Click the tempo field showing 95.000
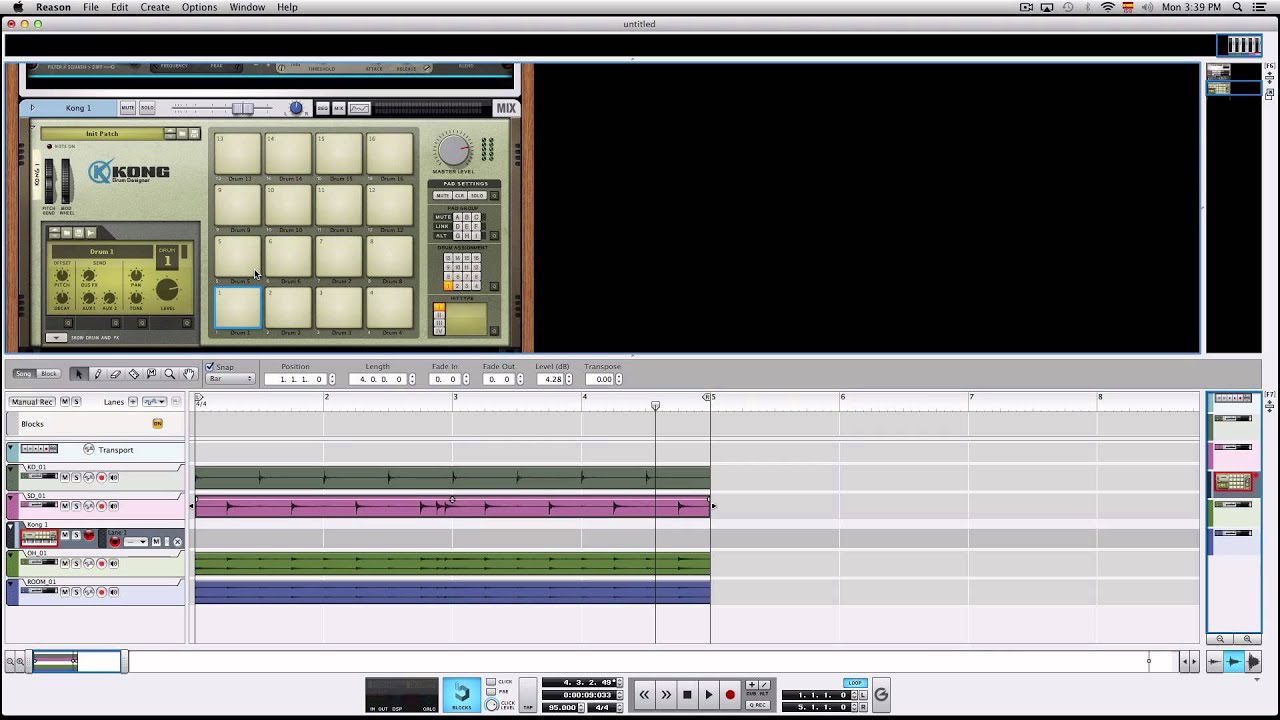Viewport: 1280px width, 720px height. [562, 708]
